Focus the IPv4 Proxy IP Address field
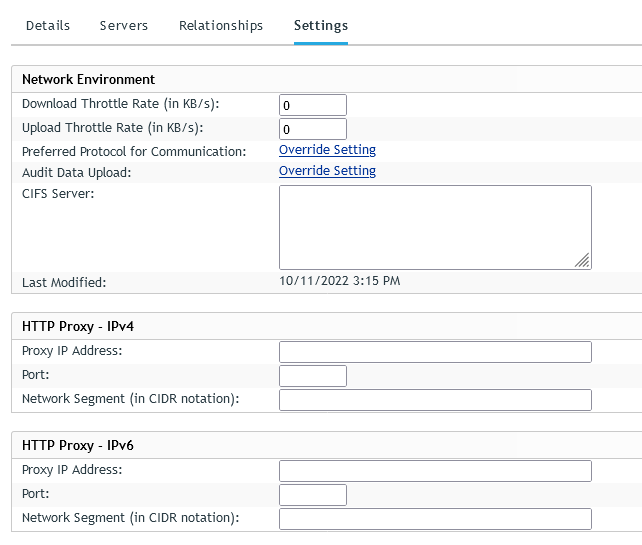This screenshot has width=642, height=545. click(434, 352)
